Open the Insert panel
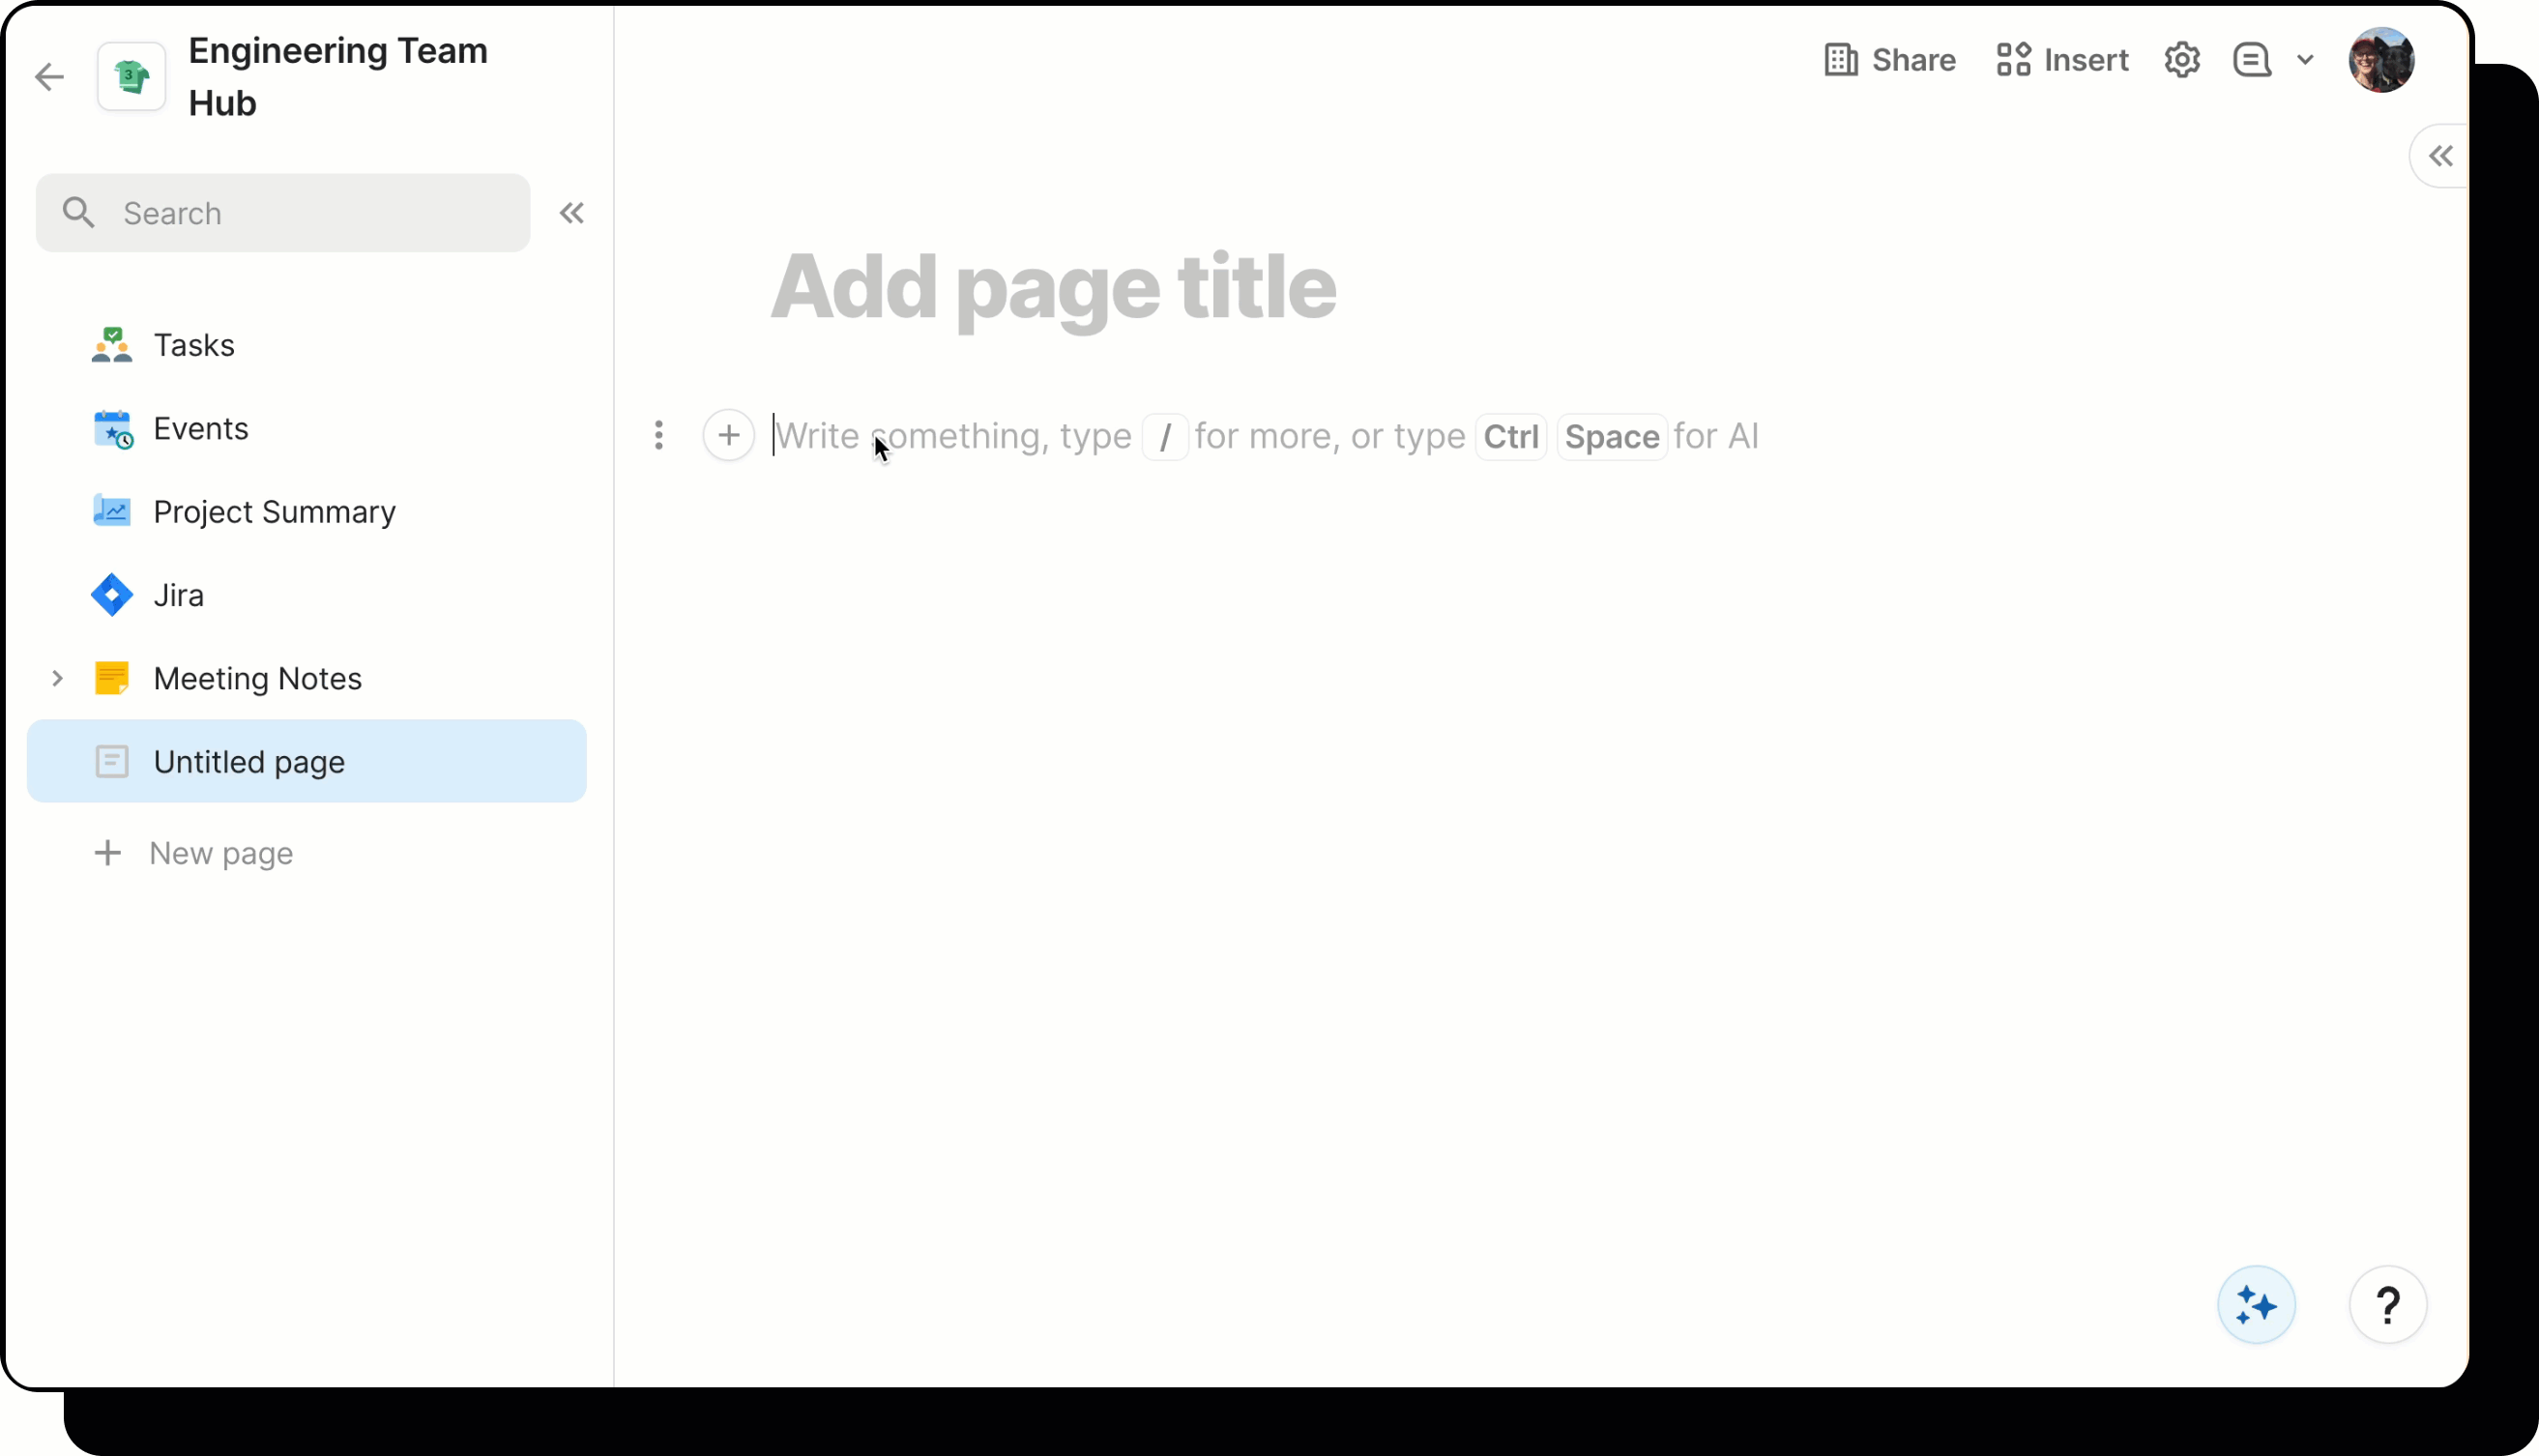The image size is (2539, 1456). (x=2062, y=59)
